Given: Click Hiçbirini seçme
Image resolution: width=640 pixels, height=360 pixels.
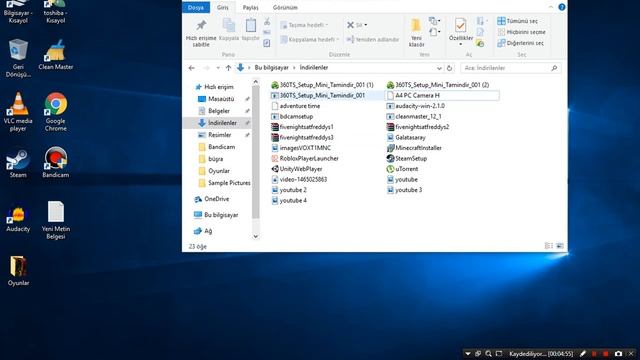Looking at the screenshot, I should (x=521, y=32).
